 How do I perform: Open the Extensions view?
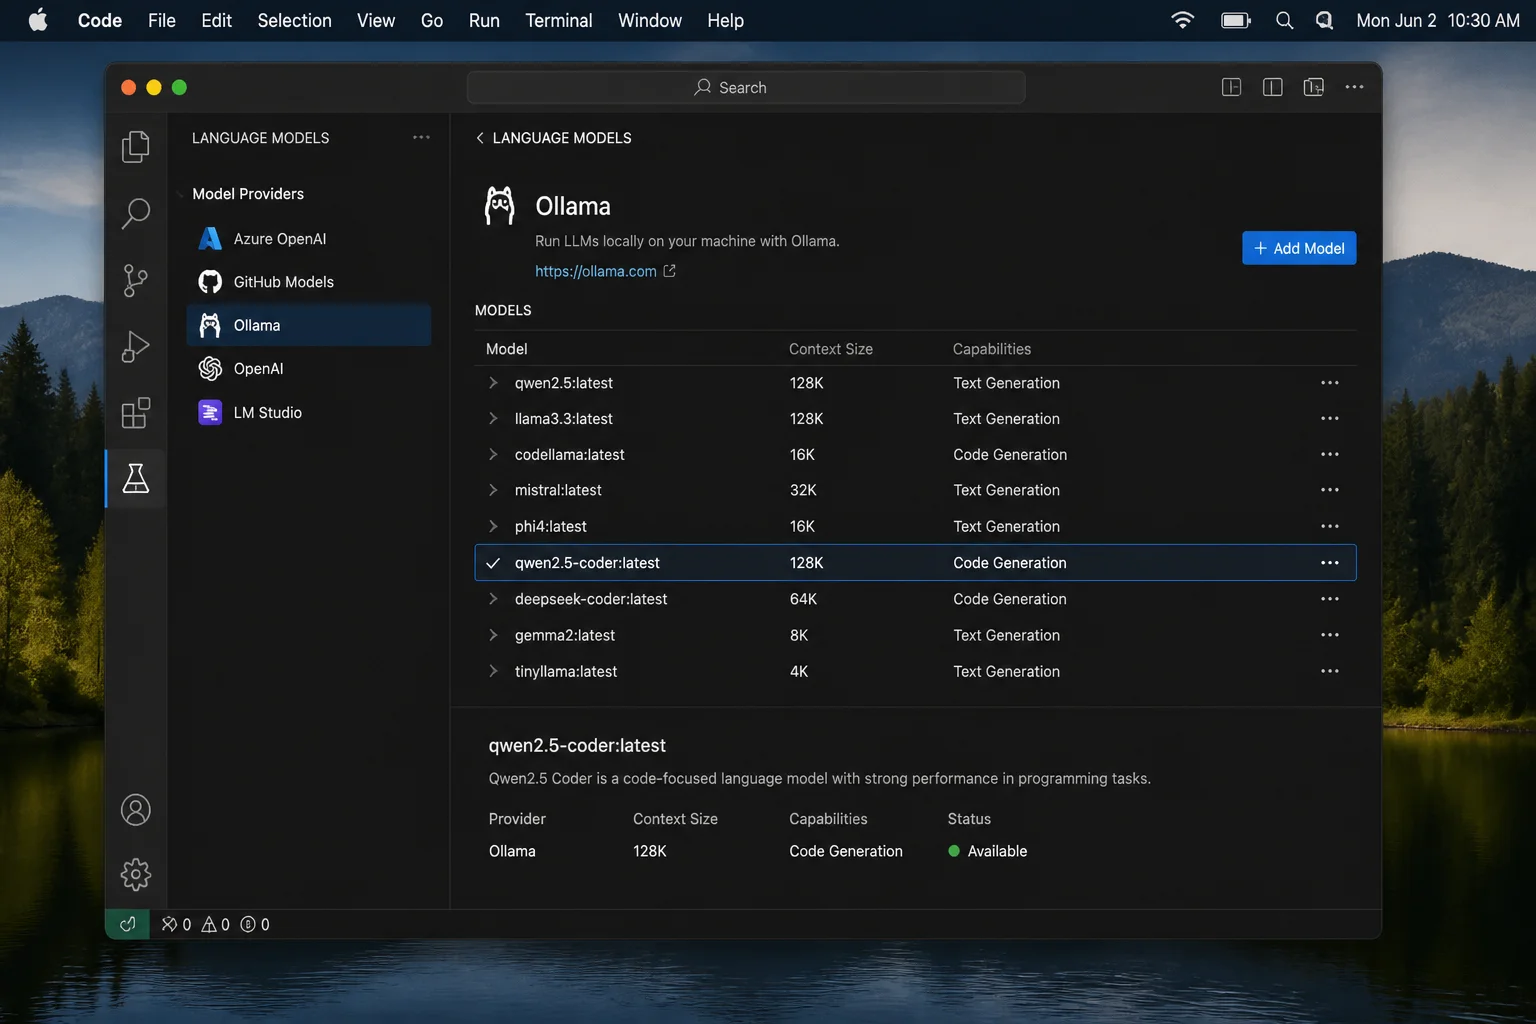coord(136,412)
